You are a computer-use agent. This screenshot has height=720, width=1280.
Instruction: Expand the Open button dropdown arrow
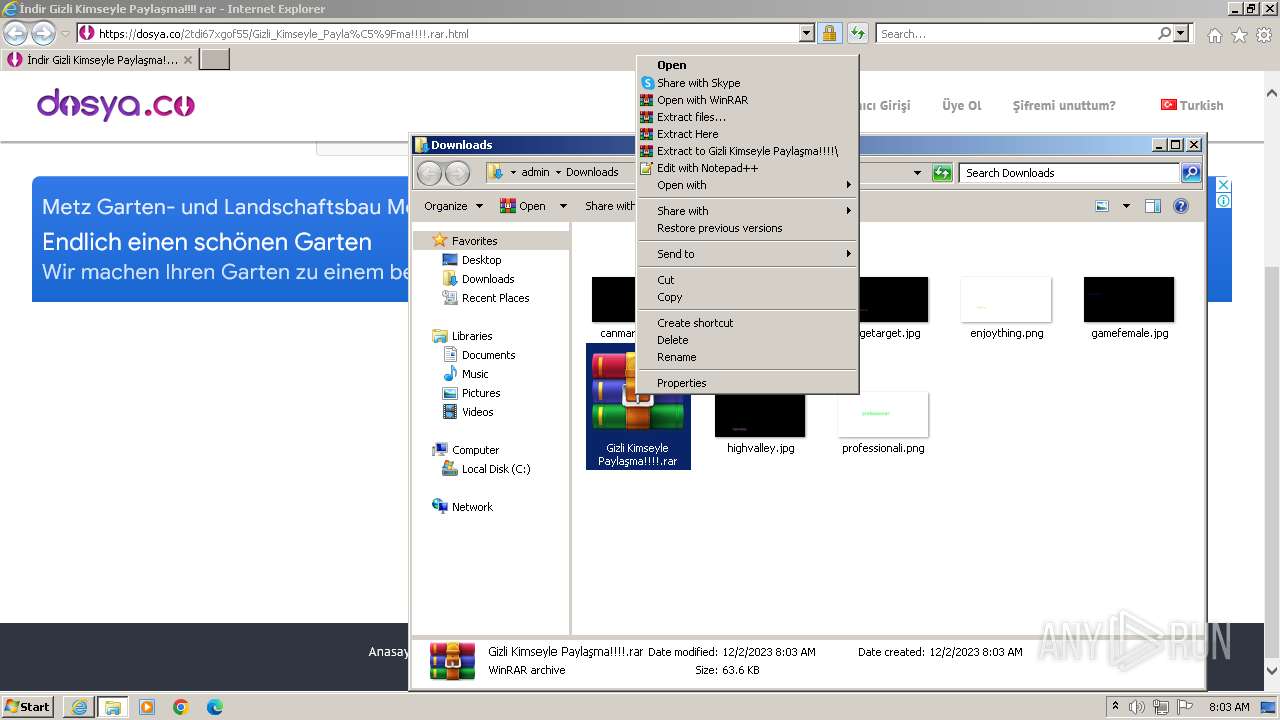pyautogui.click(x=563, y=206)
